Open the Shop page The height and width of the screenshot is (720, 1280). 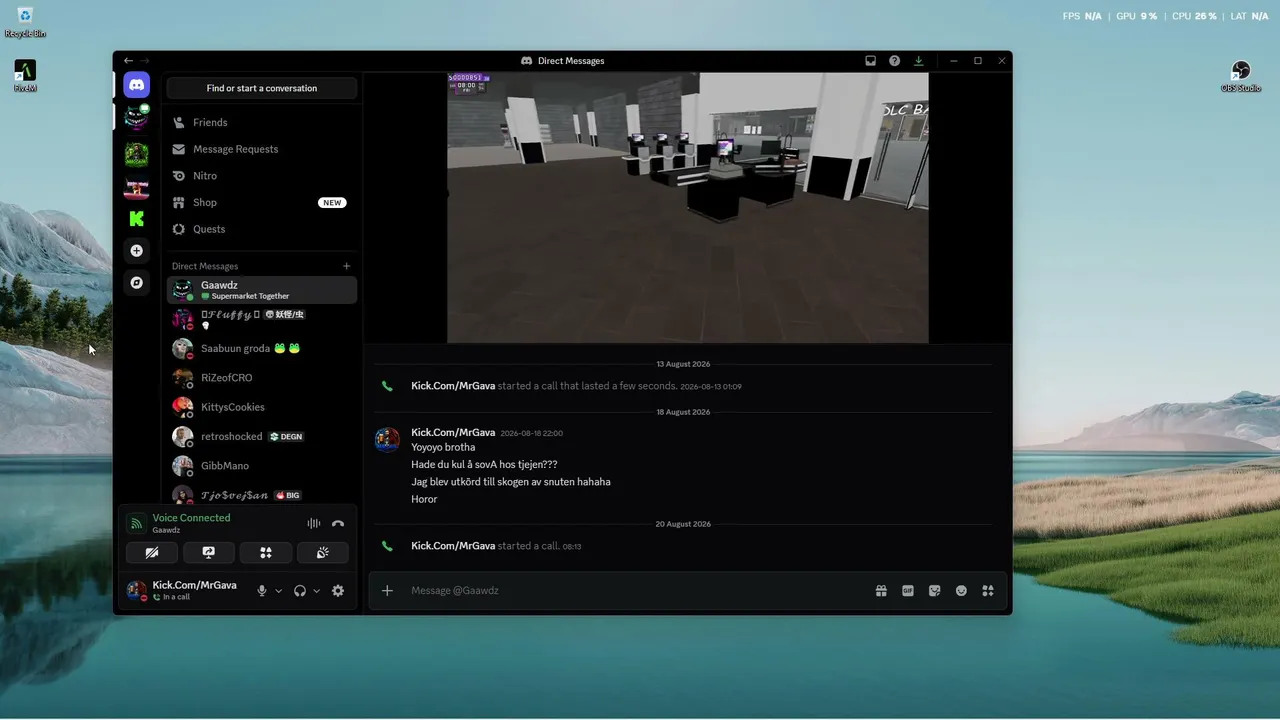point(262,202)
